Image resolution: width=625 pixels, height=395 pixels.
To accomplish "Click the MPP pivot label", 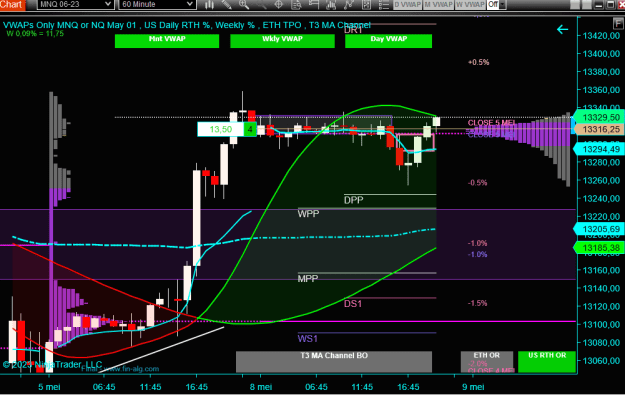I will pos(308,279).
